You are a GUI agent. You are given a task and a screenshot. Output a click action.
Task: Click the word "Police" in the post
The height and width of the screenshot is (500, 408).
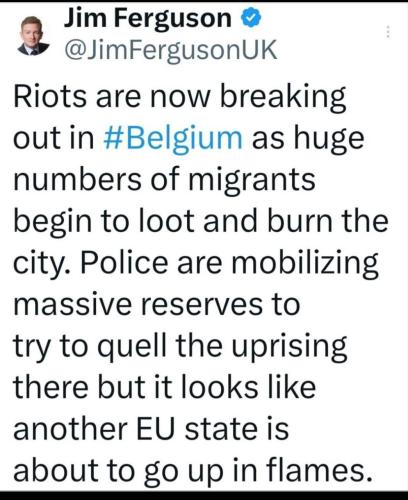coord(124,263)
